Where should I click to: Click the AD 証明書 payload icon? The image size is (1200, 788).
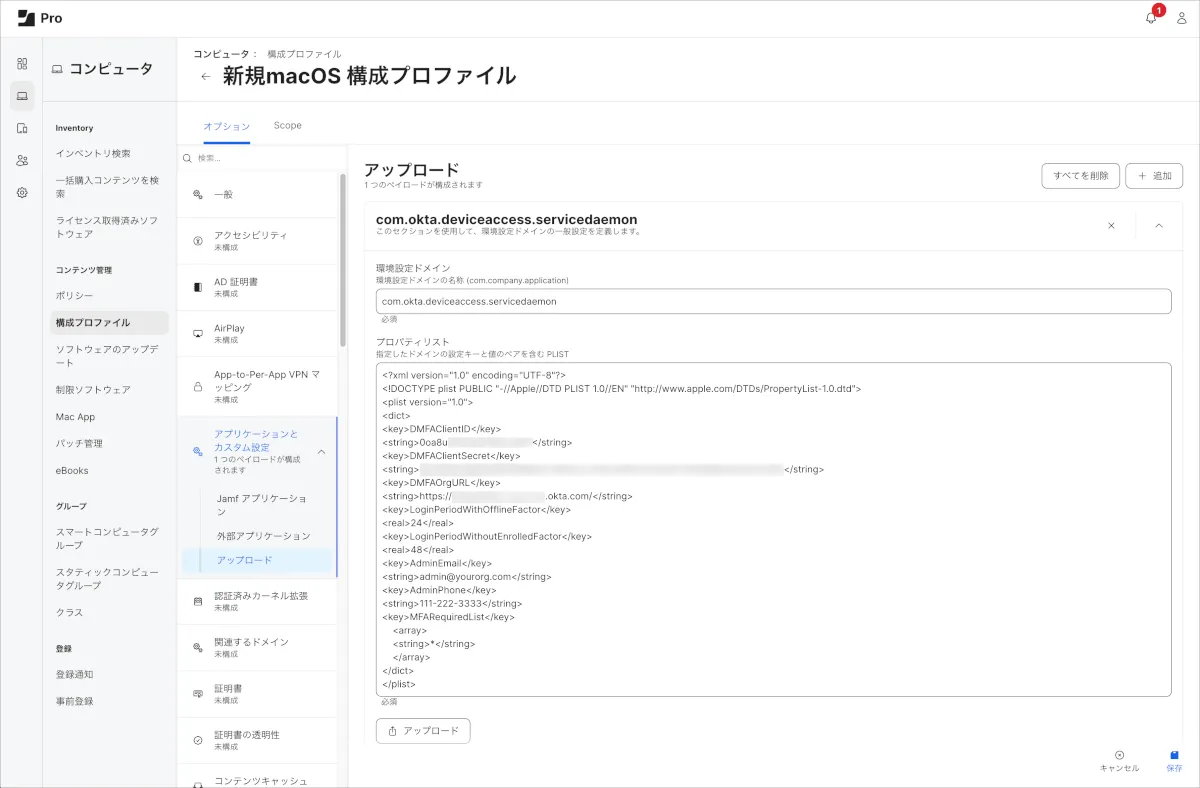[197, 287]
